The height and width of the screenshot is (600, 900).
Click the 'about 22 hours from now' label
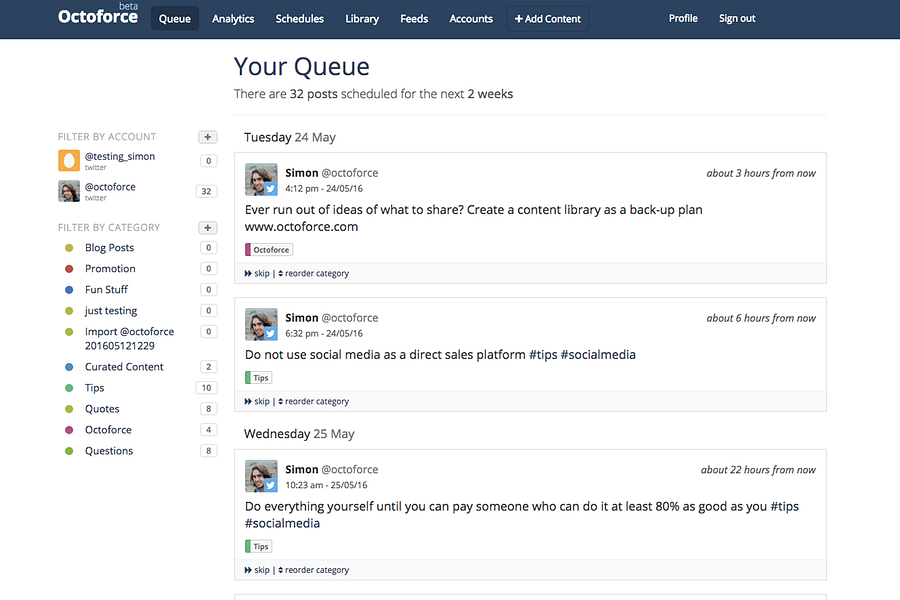click(x=758, y=470)
